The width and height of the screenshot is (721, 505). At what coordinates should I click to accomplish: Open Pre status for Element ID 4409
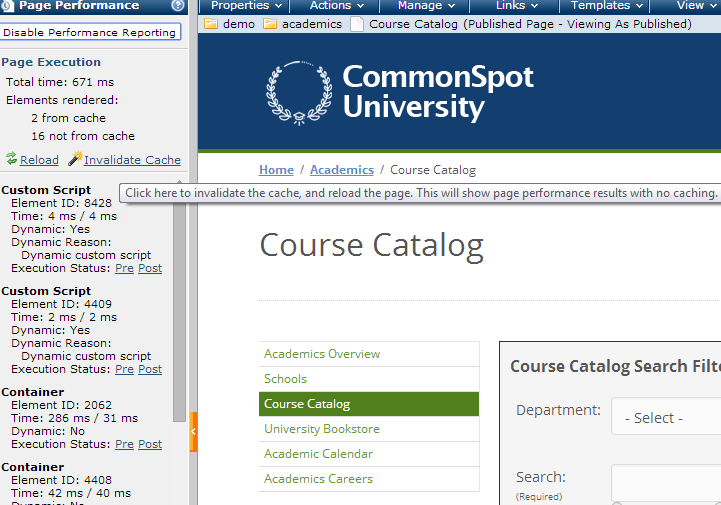click(x=124, y=369)
